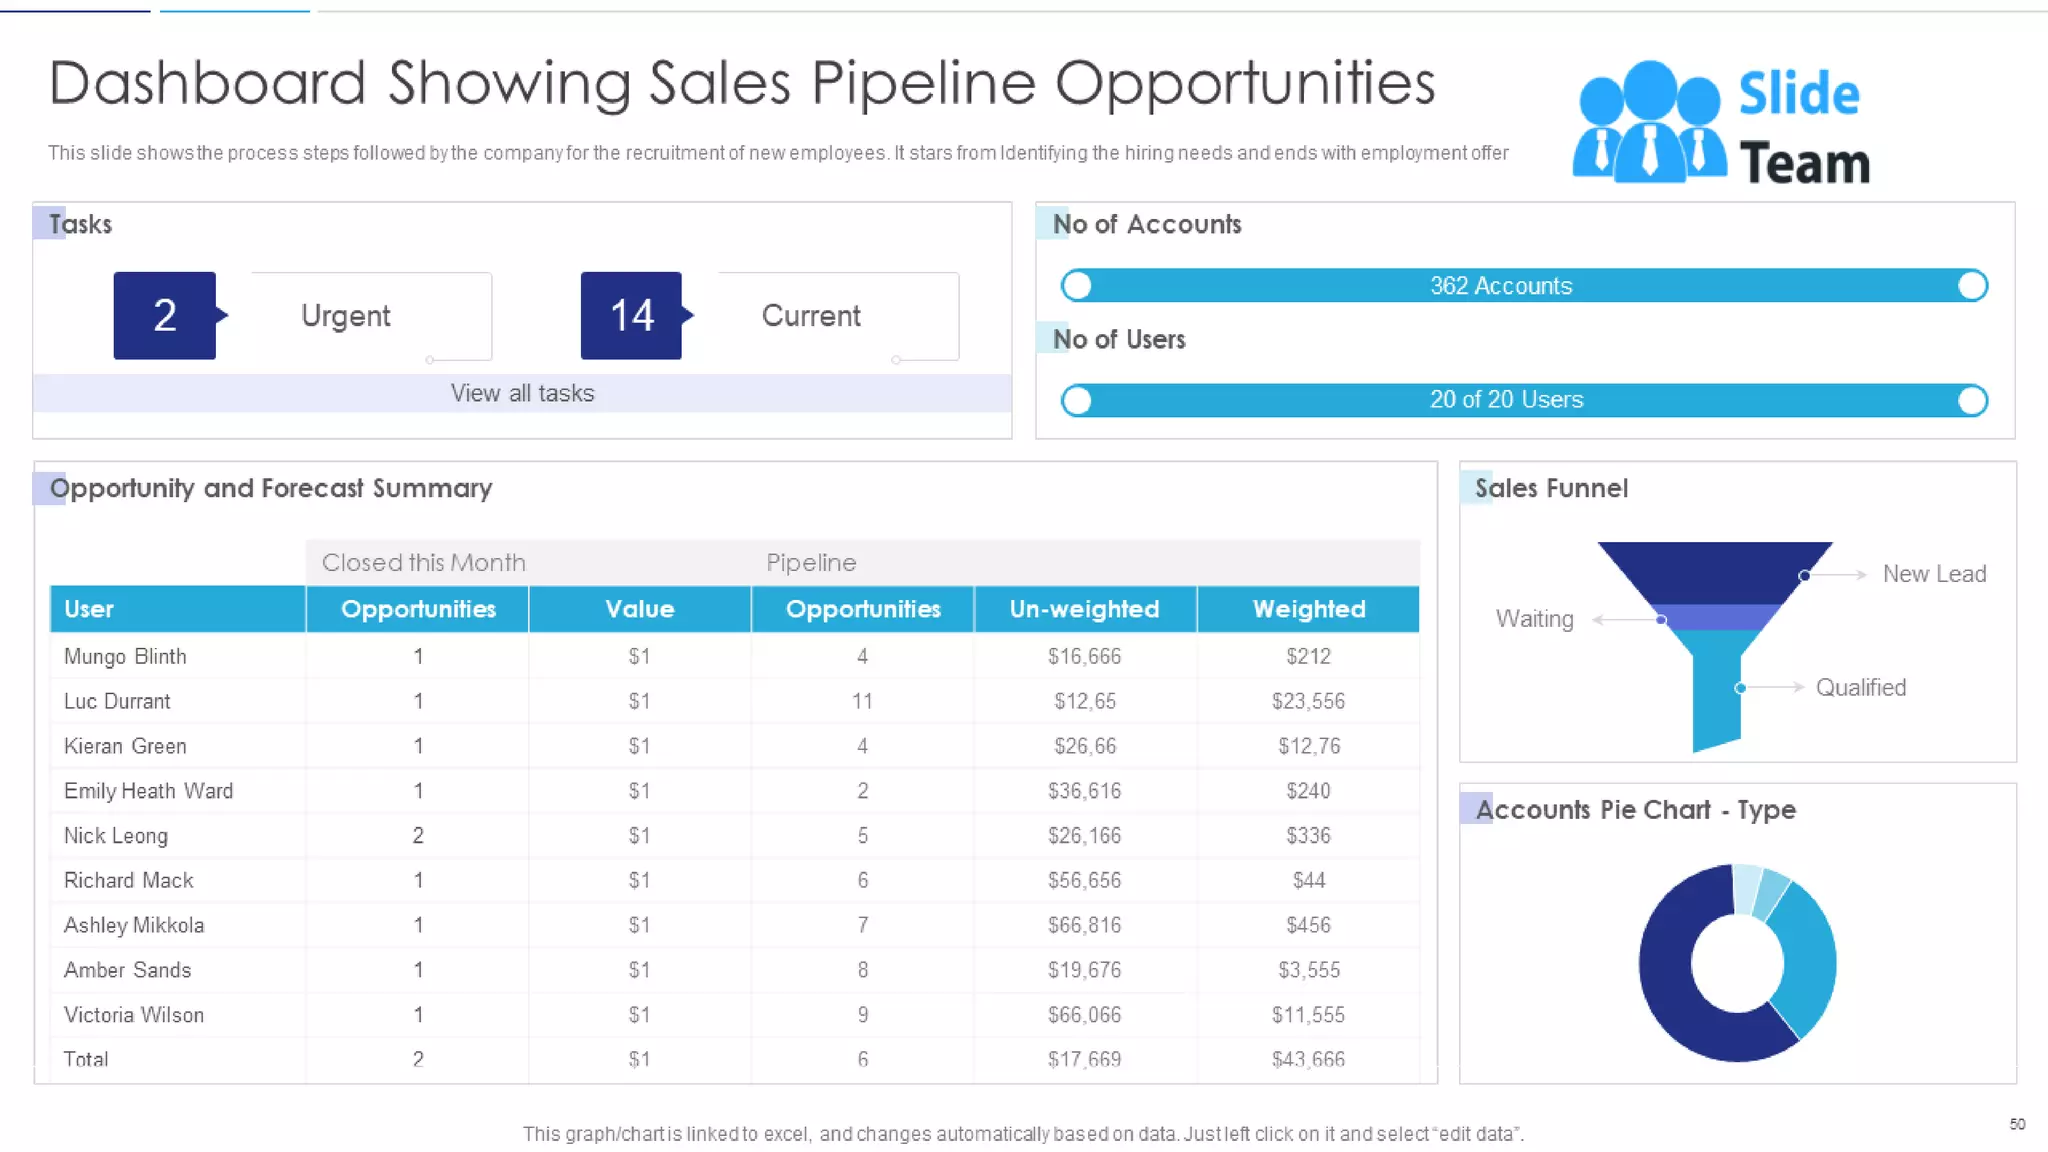Click the urgent tasks count 2 tile
The height and width of the screenshot is (1152, 2048).
pos(165,315)
